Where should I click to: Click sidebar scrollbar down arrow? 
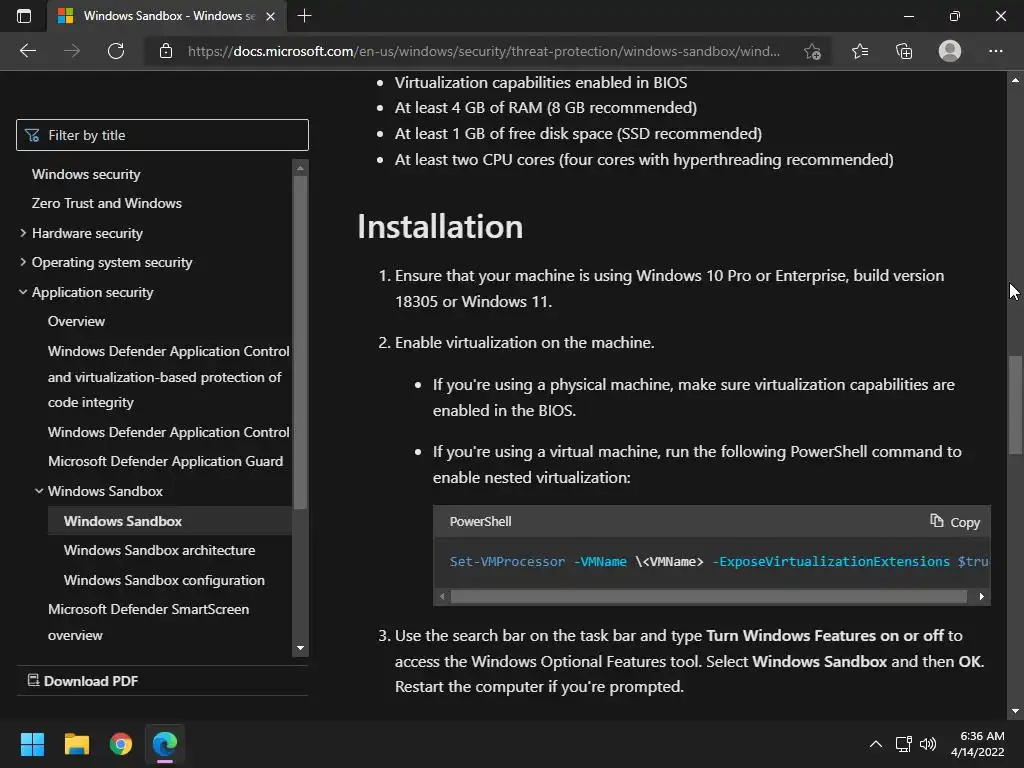[300, 648]
